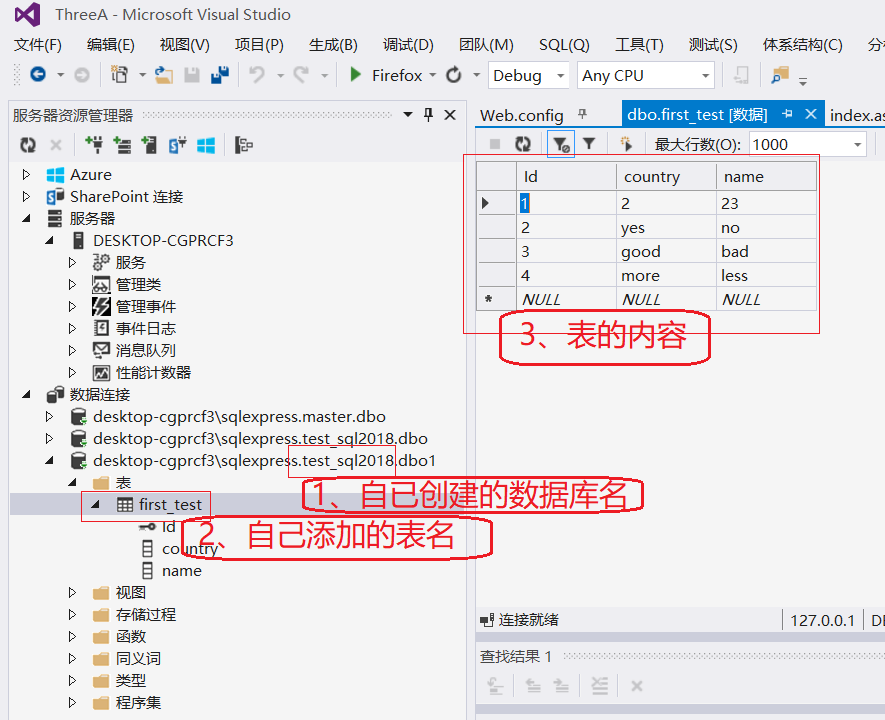885x720 pixels.
Task: Toggle pin on Server Explorer panel
Action: pyautogui.click(x=429, y=115)
